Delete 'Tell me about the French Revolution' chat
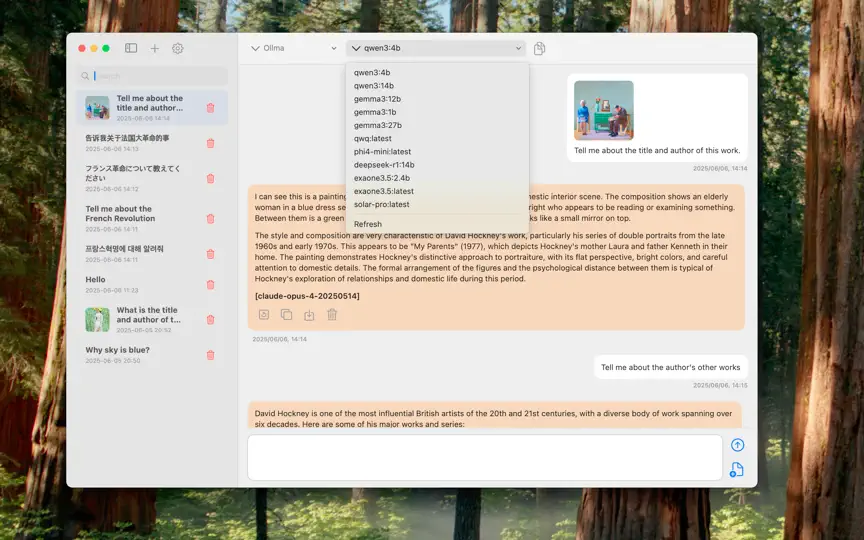The image size is (864, 540). click(210, 219)
